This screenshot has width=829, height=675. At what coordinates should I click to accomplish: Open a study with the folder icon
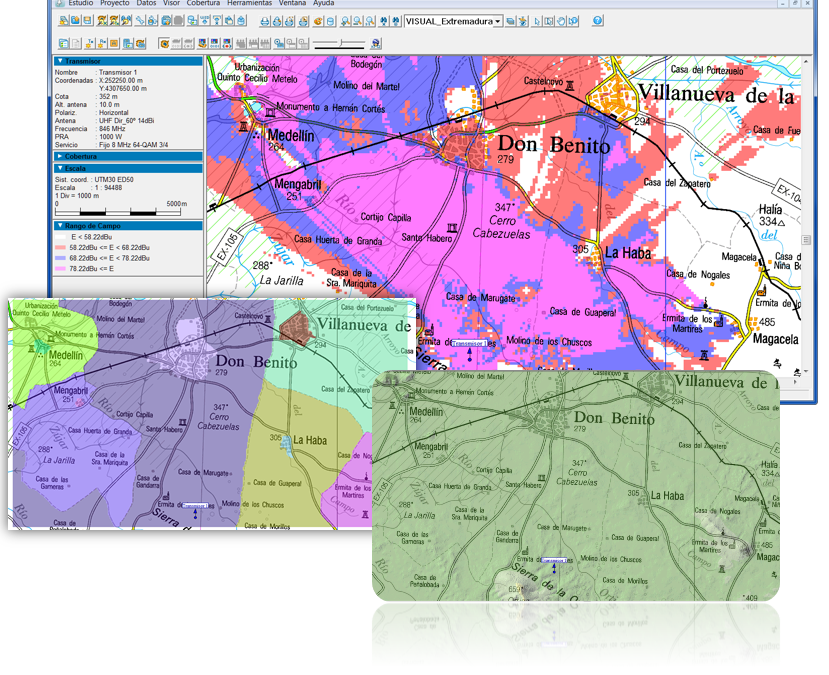[x=75, y=21]
